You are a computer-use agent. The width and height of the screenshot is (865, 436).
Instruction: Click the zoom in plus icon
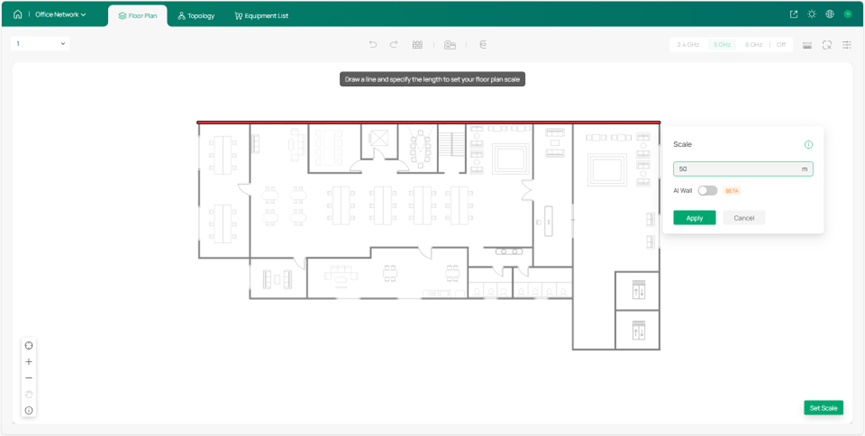tap(29, 362)
